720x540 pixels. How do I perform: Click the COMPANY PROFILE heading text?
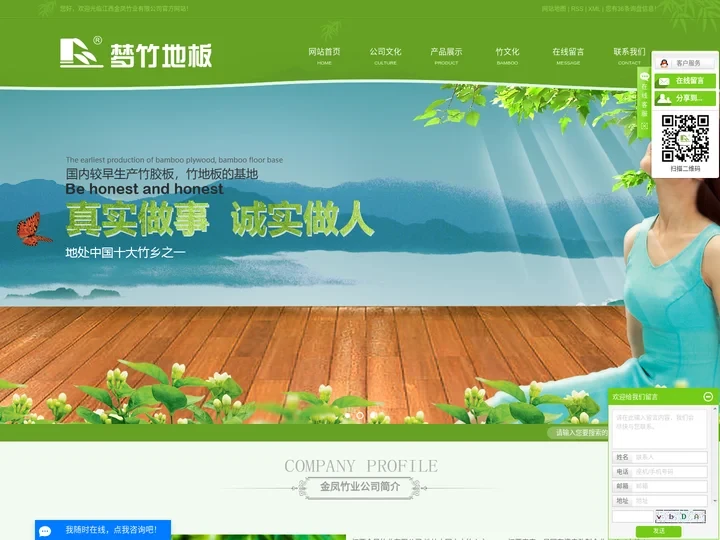click(361, 466)
